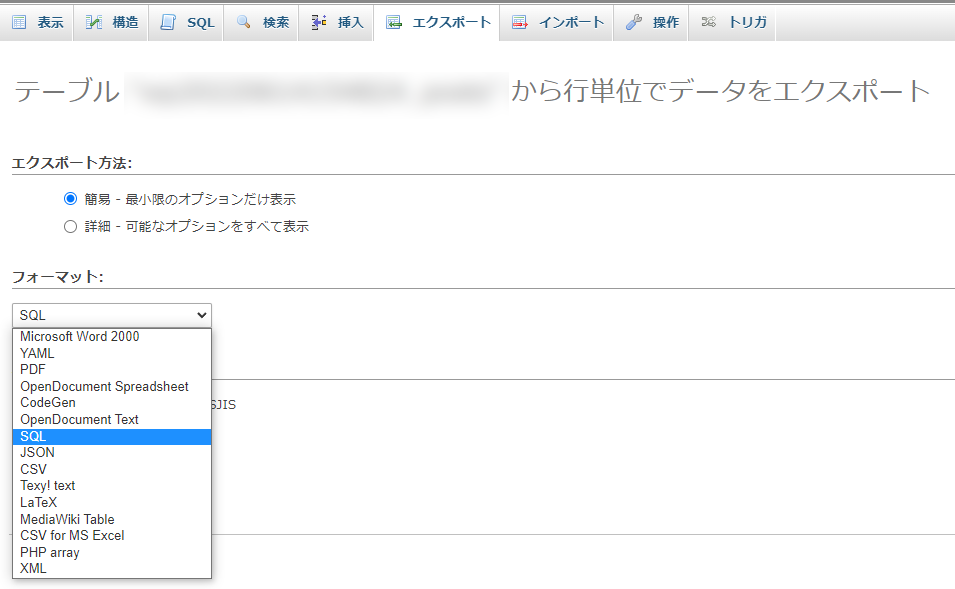Choose JSON from the format list
This screenshot has width=955, height=589.
37,453
